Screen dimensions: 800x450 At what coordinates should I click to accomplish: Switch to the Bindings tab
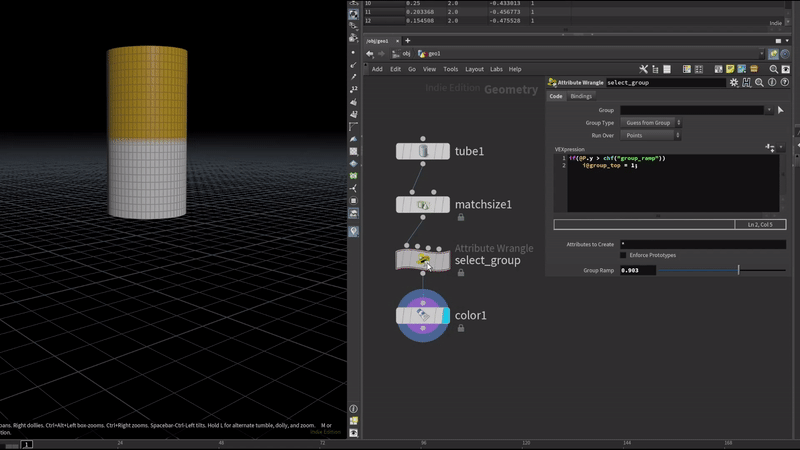pyautogui.click(x=581, y=96)
